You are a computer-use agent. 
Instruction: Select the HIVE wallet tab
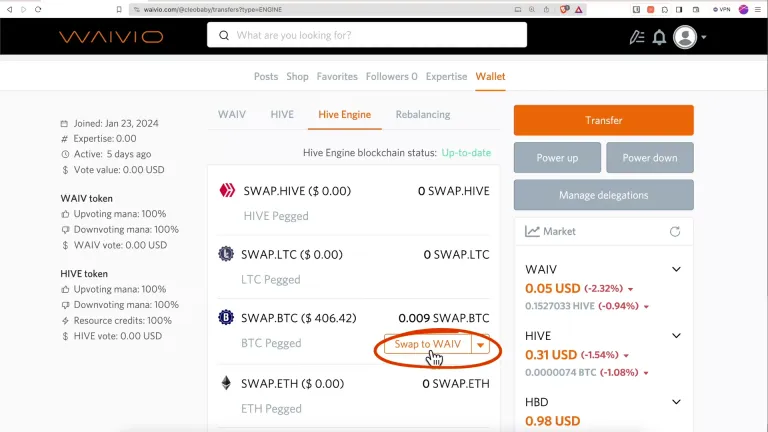[x=282, y=115]
